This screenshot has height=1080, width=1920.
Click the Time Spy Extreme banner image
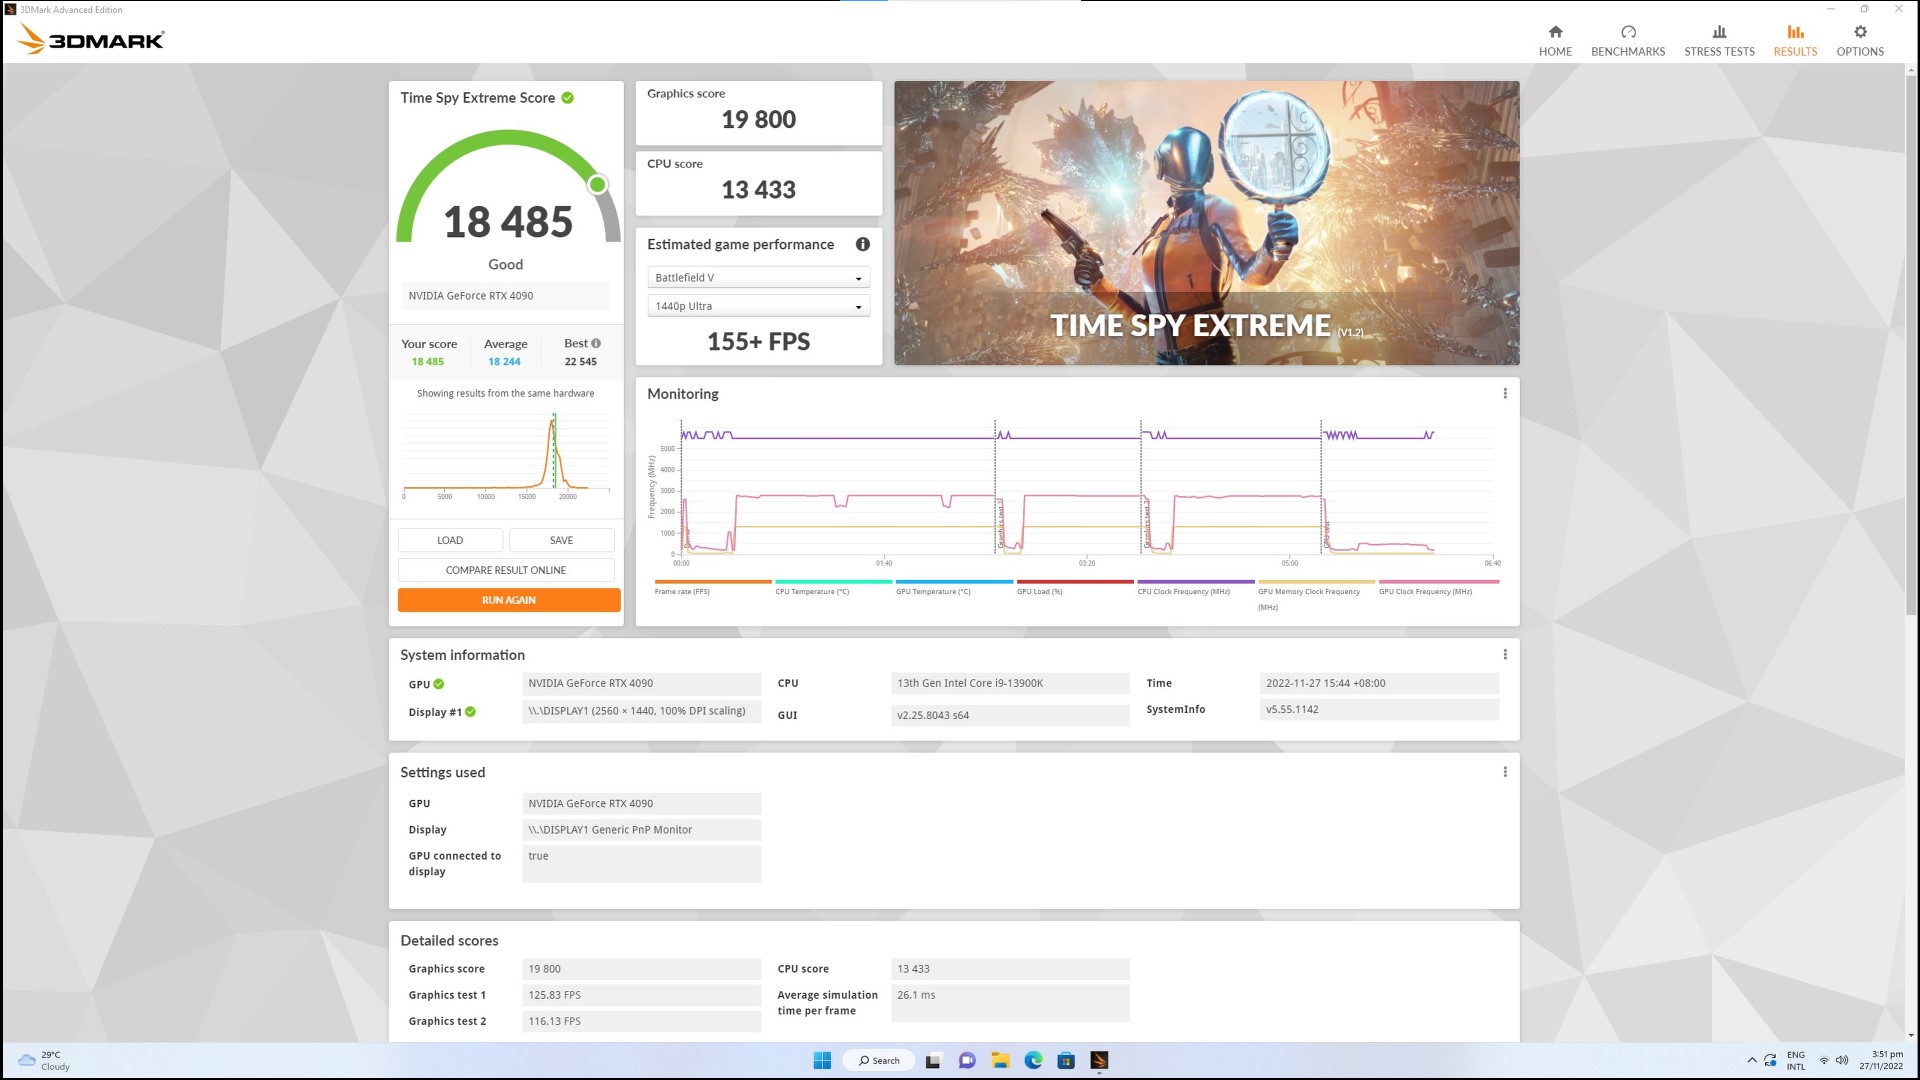click(x=1207, y=223)
